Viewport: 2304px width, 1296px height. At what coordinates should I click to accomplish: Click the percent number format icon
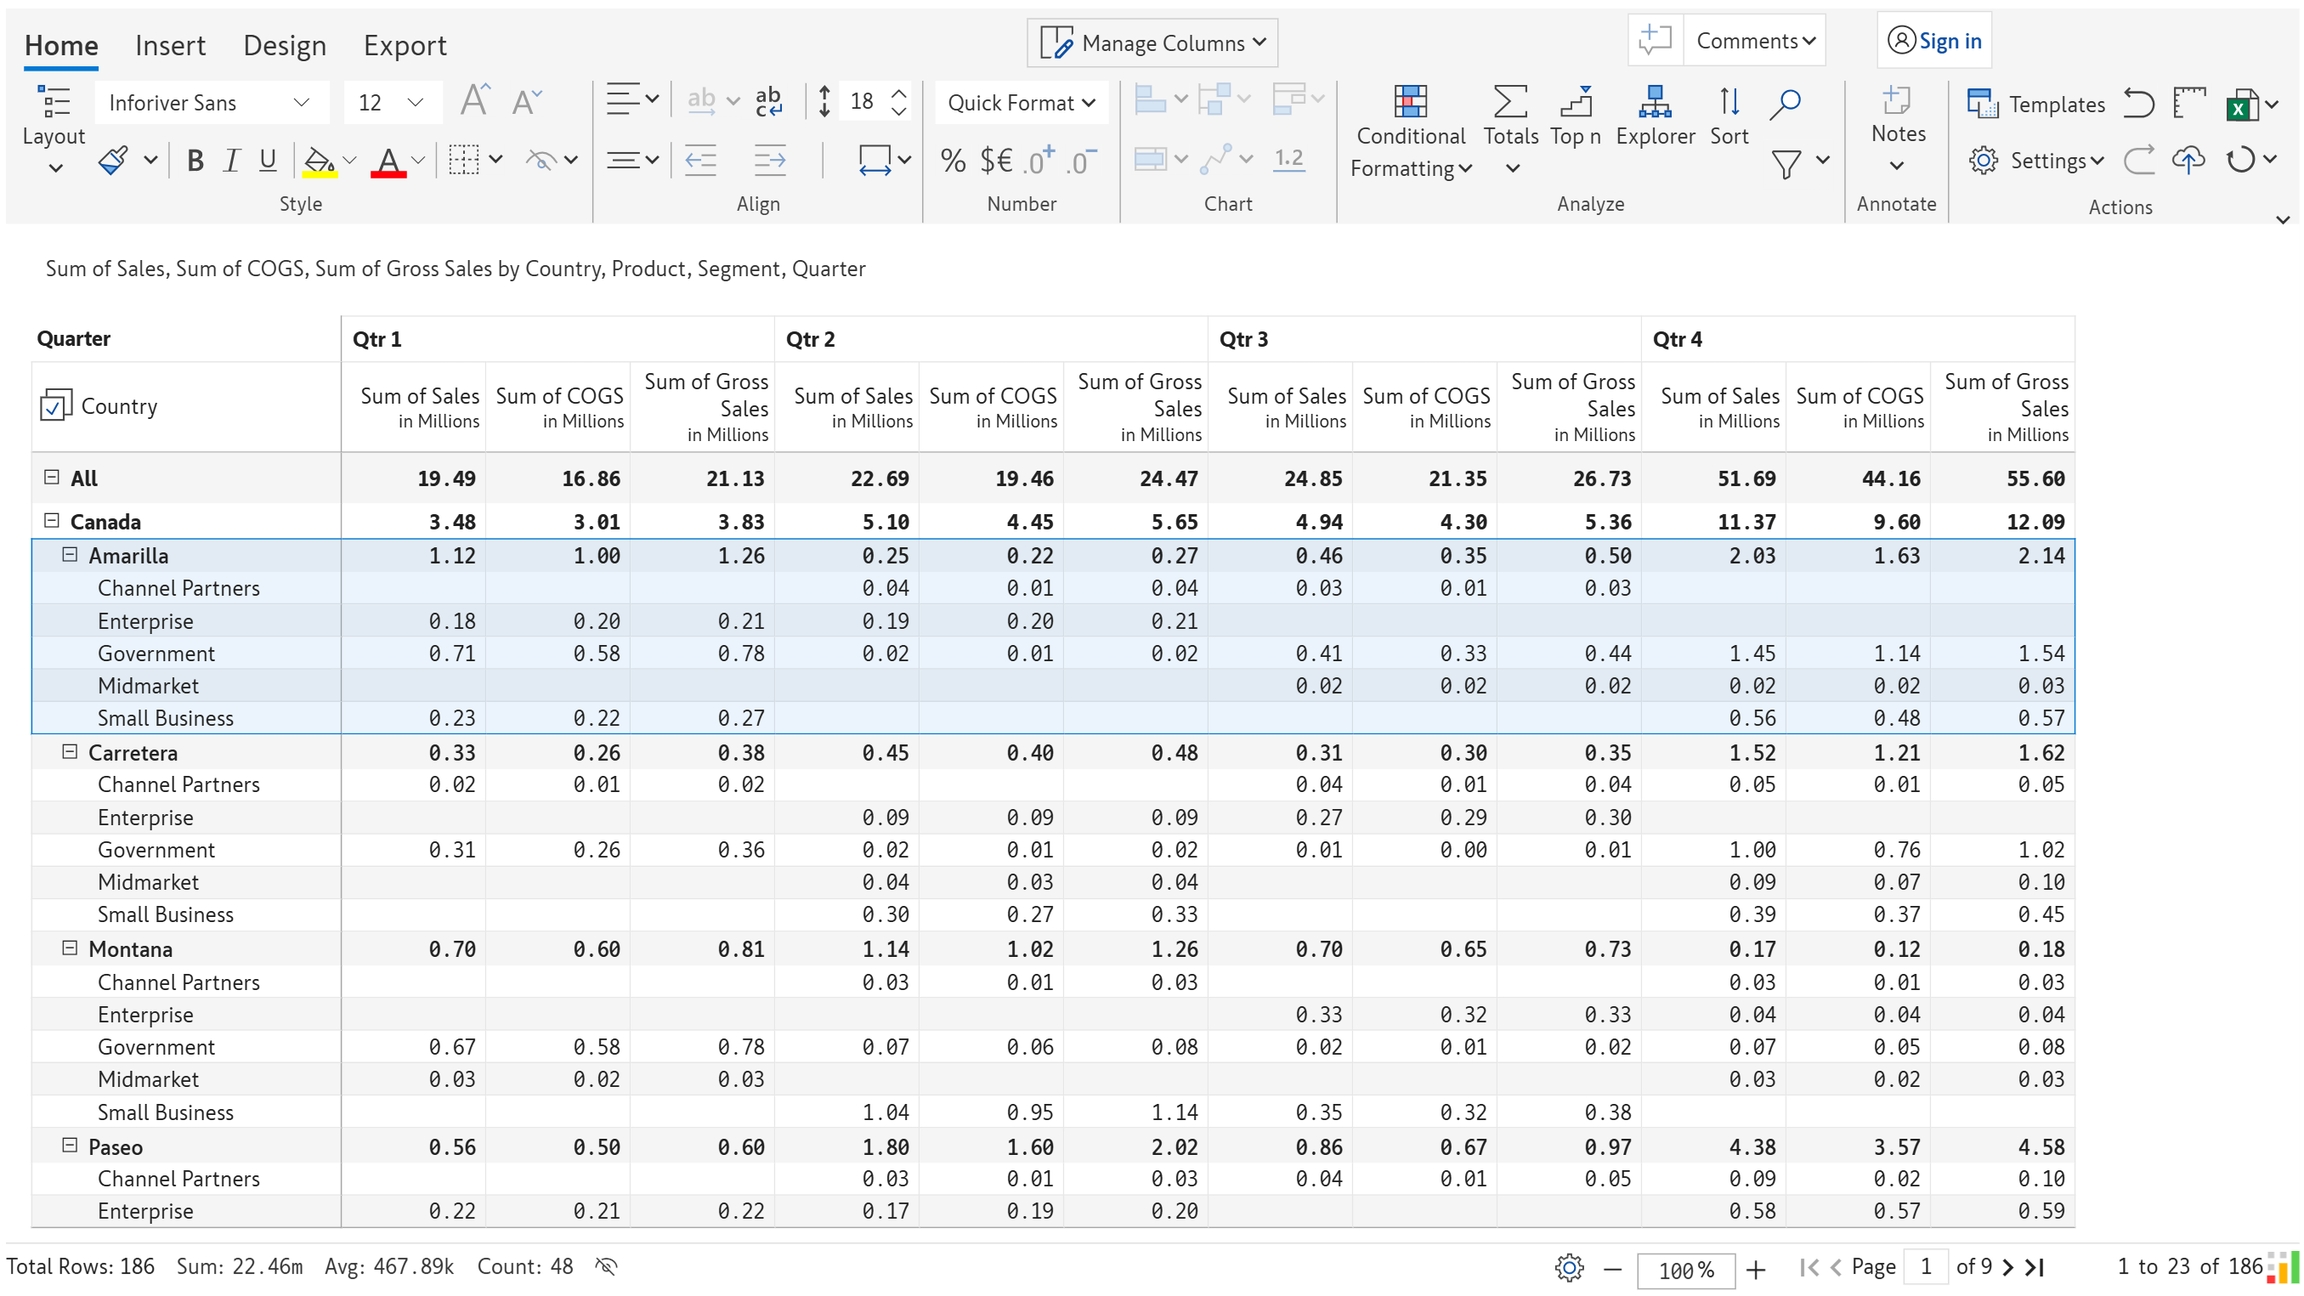(953, 160)
